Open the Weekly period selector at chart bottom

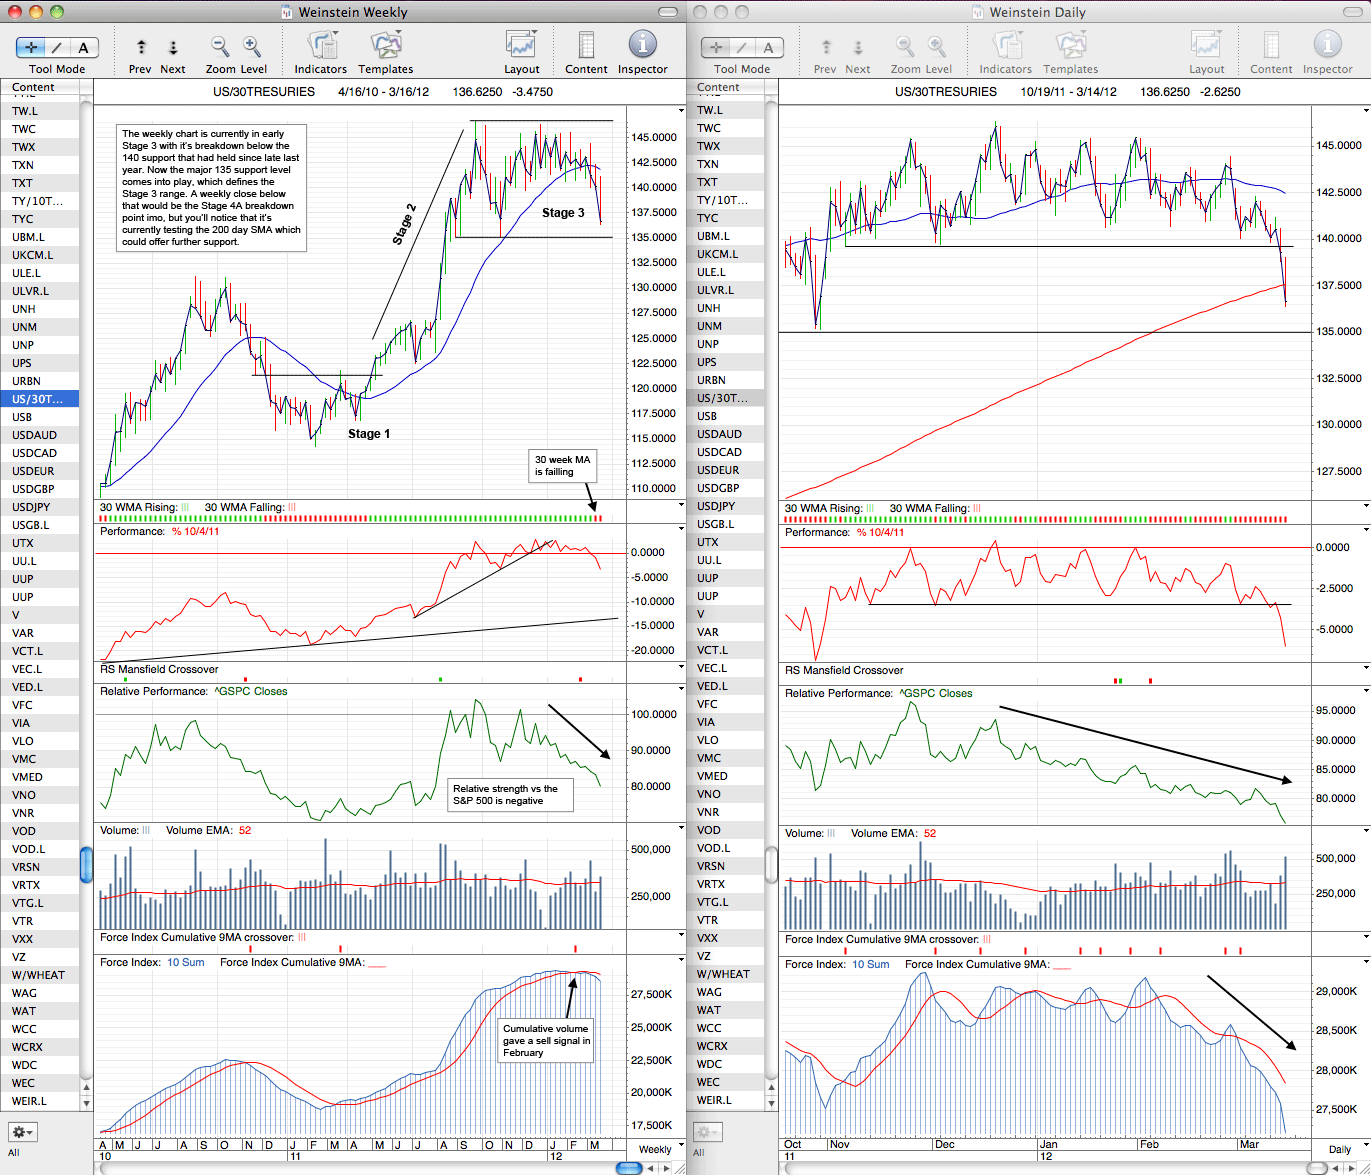[x=656, y=1149]
